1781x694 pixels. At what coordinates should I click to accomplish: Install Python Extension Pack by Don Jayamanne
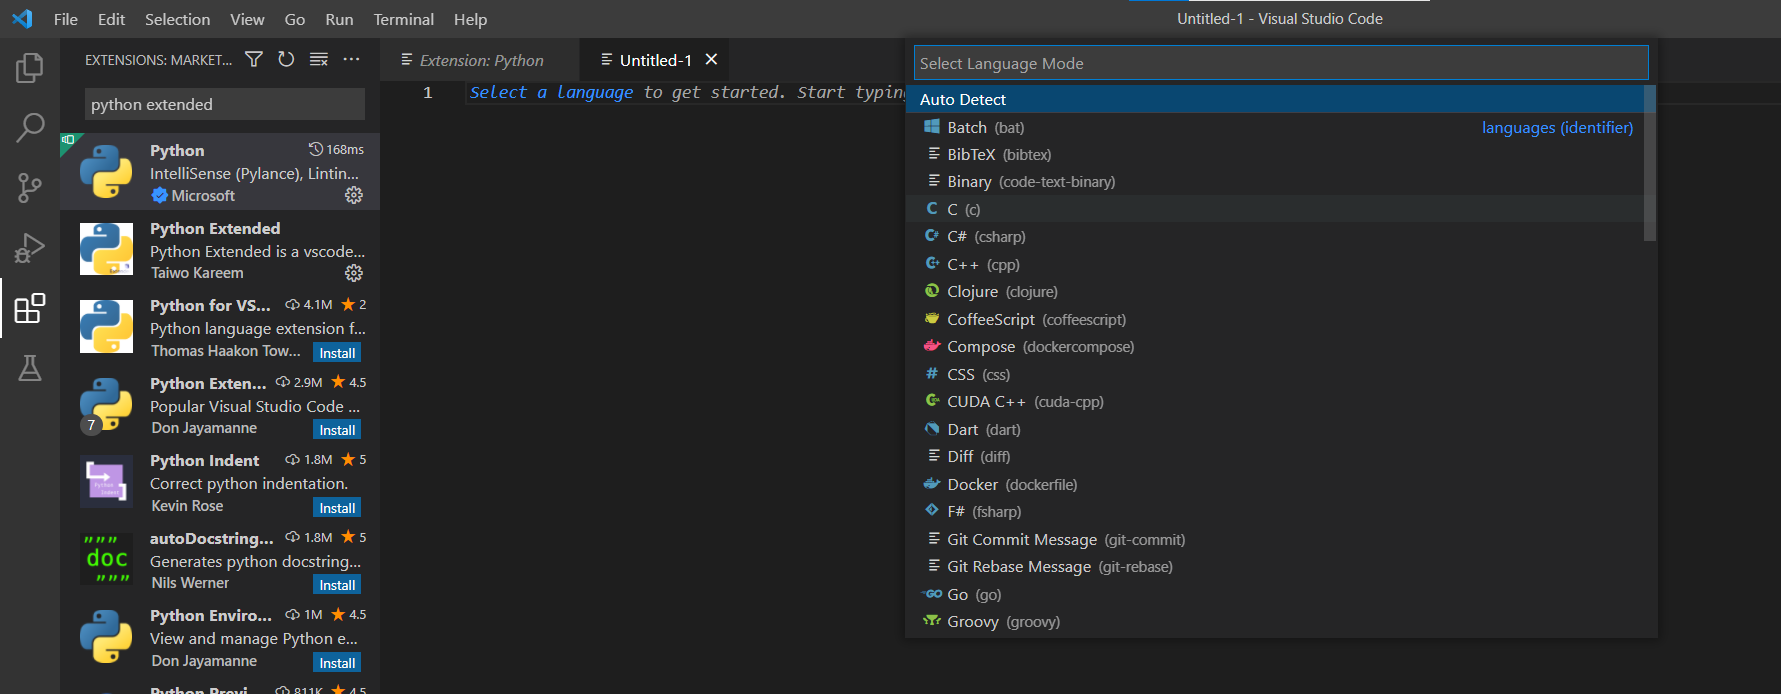[x=337, y=430]
